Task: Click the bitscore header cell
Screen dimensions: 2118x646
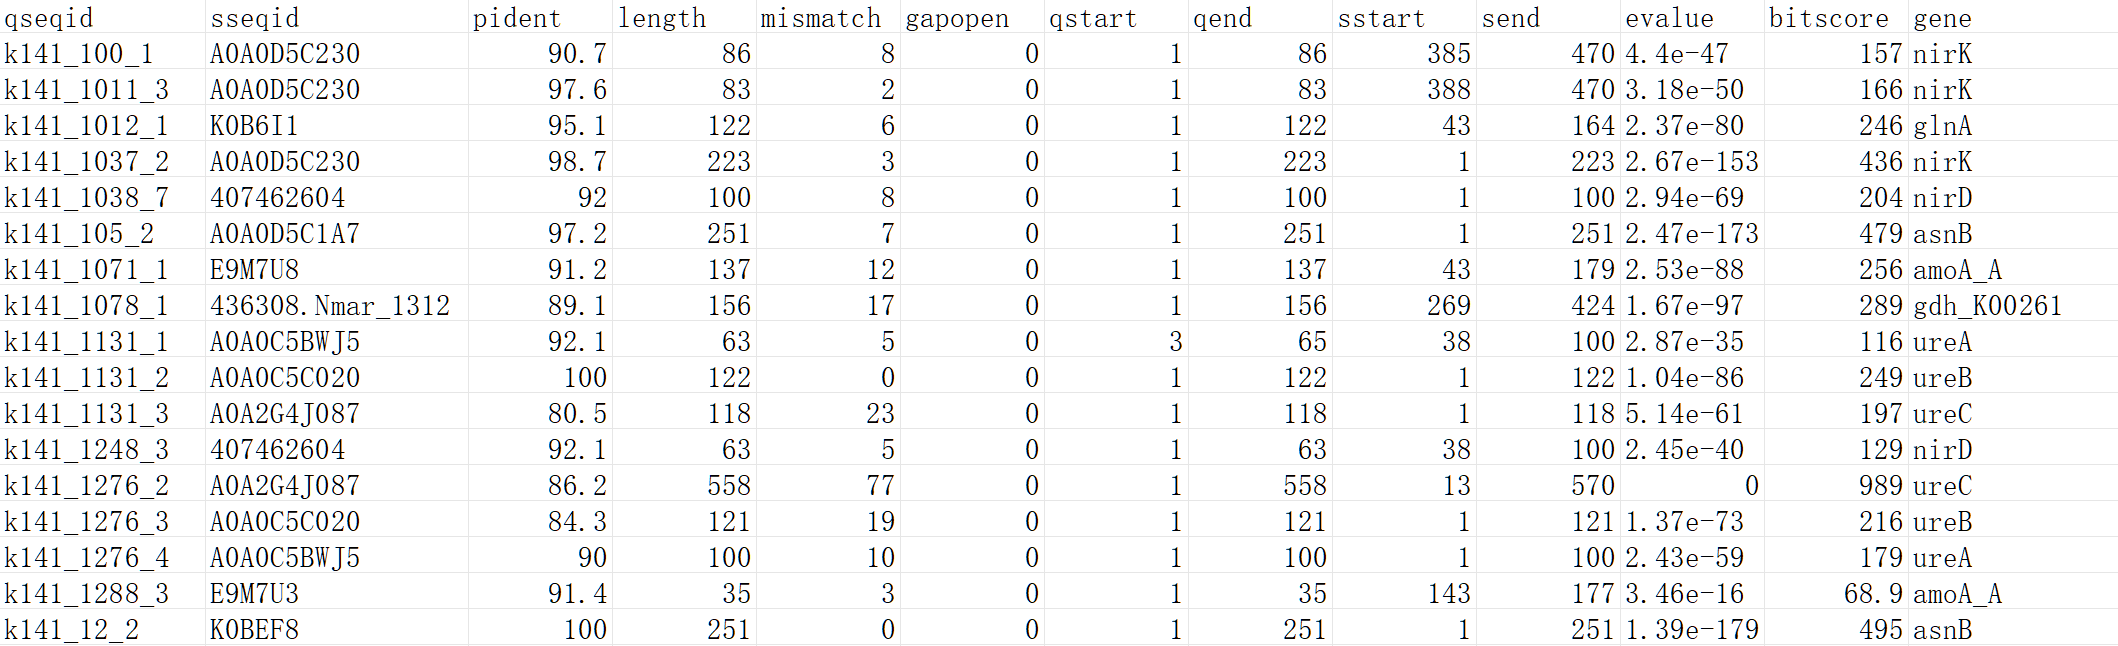Action: [1836, 17]
